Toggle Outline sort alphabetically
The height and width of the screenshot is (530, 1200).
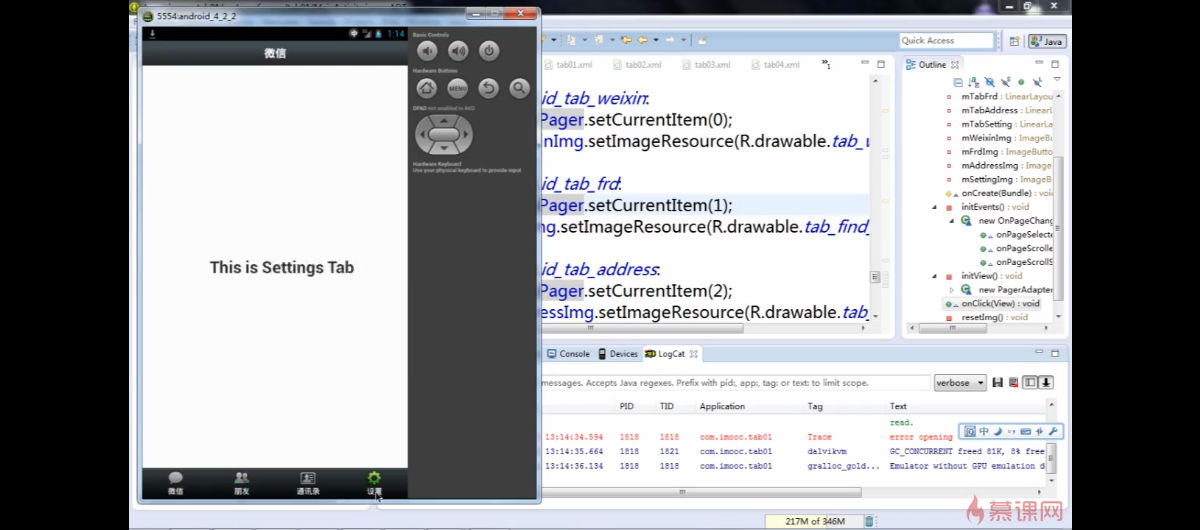click(x=974, y=82)
